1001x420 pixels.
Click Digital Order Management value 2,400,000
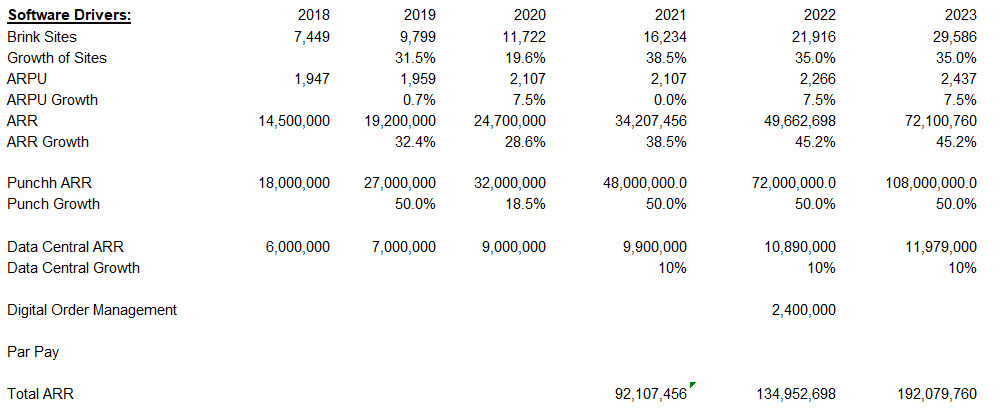coord(804,310)
